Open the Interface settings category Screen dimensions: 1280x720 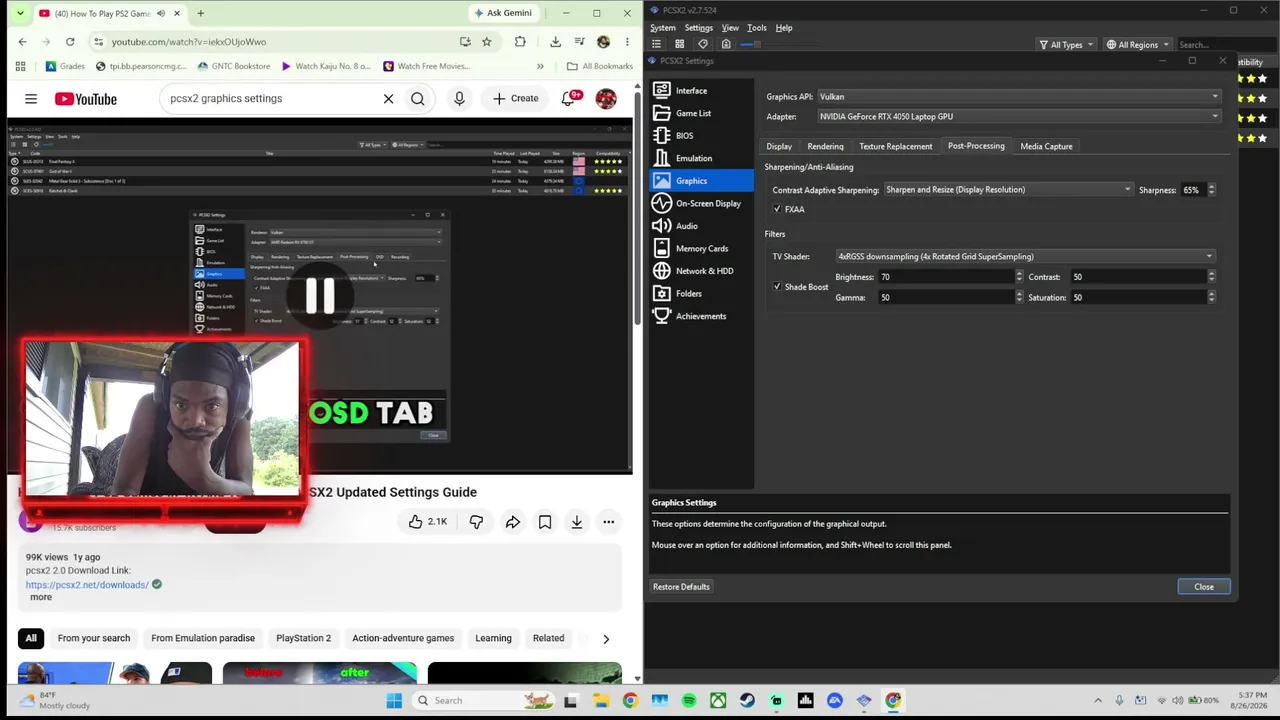tap(701, 91)
